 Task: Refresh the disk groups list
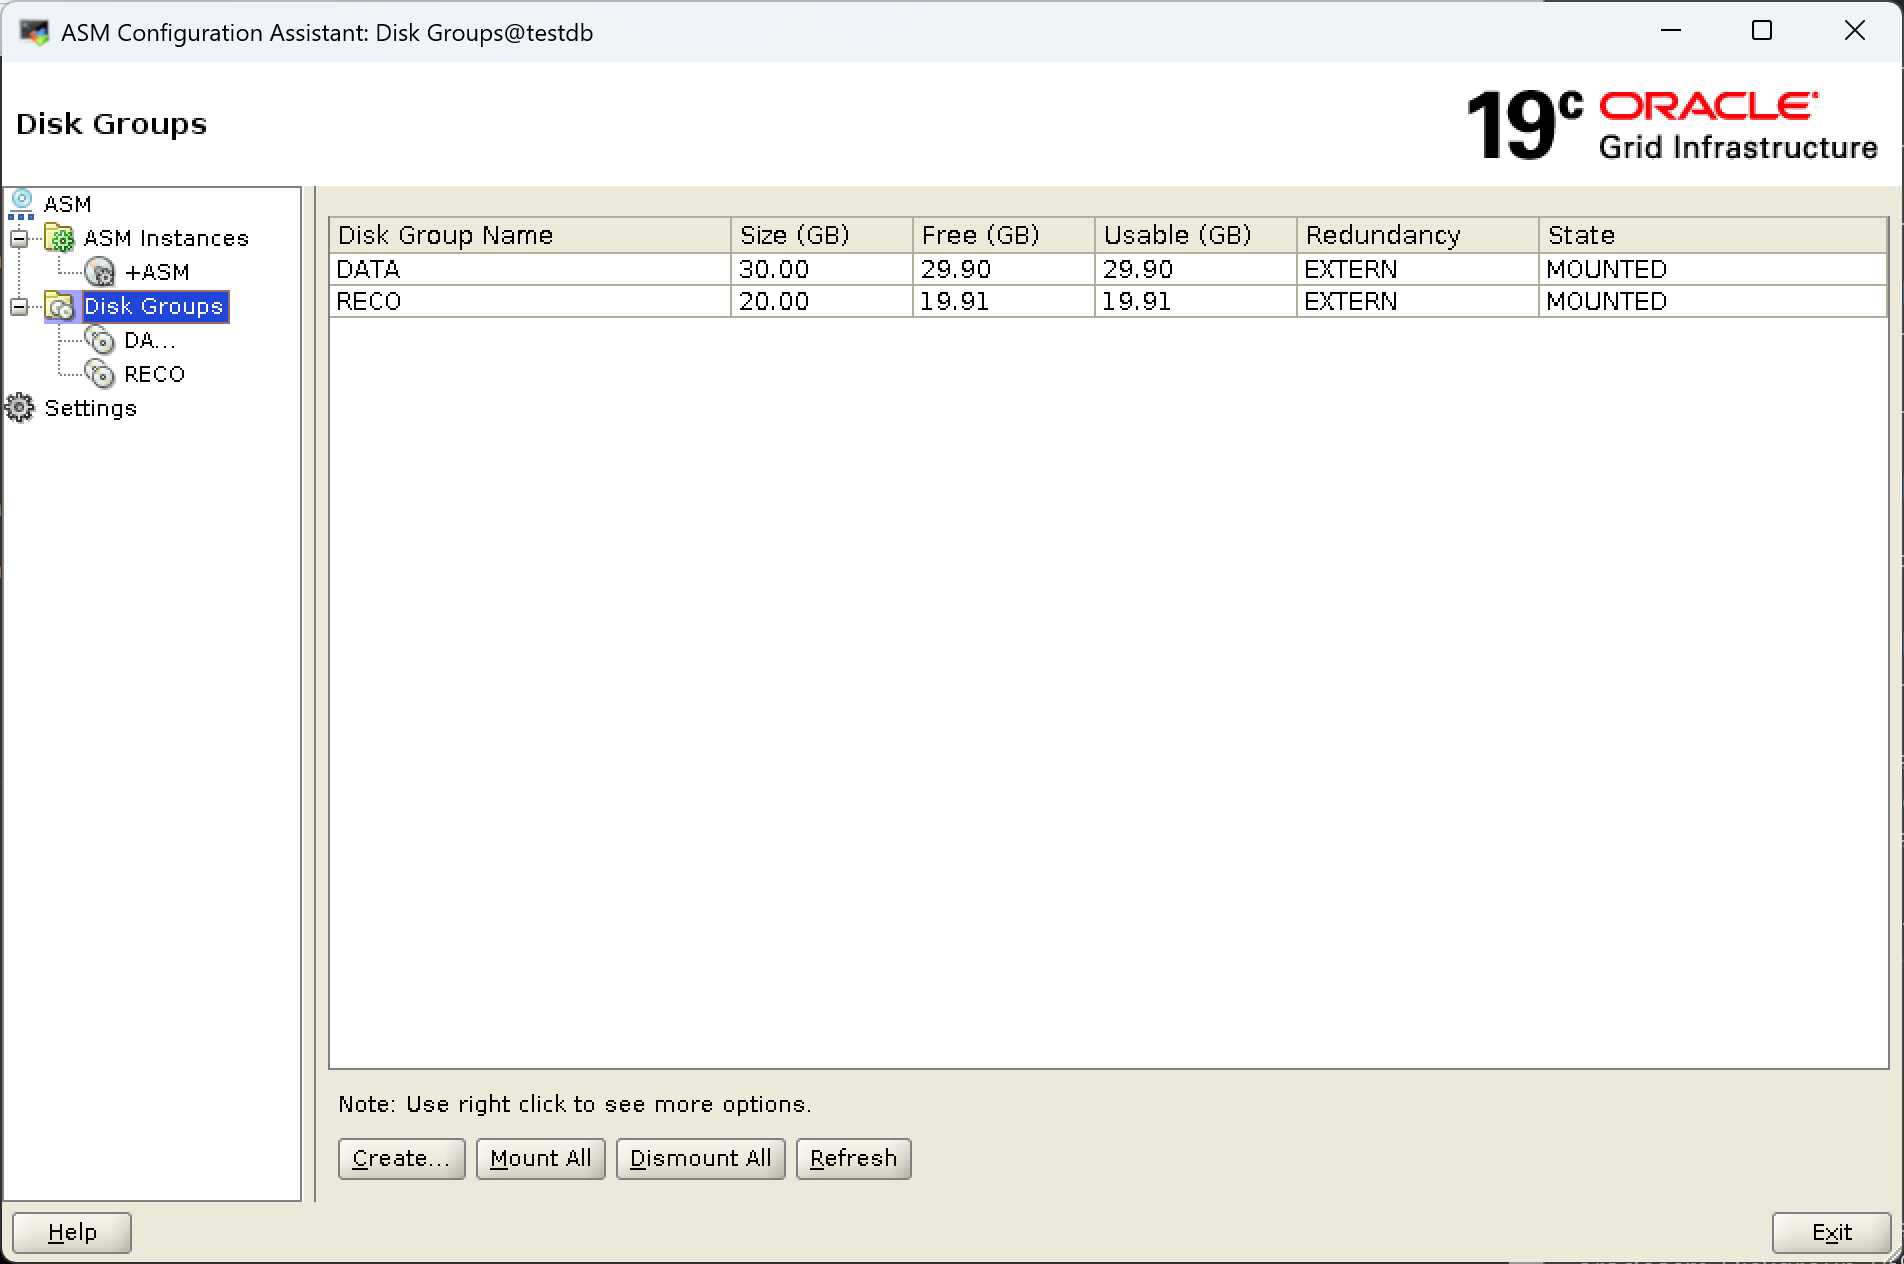[854, 1158]
